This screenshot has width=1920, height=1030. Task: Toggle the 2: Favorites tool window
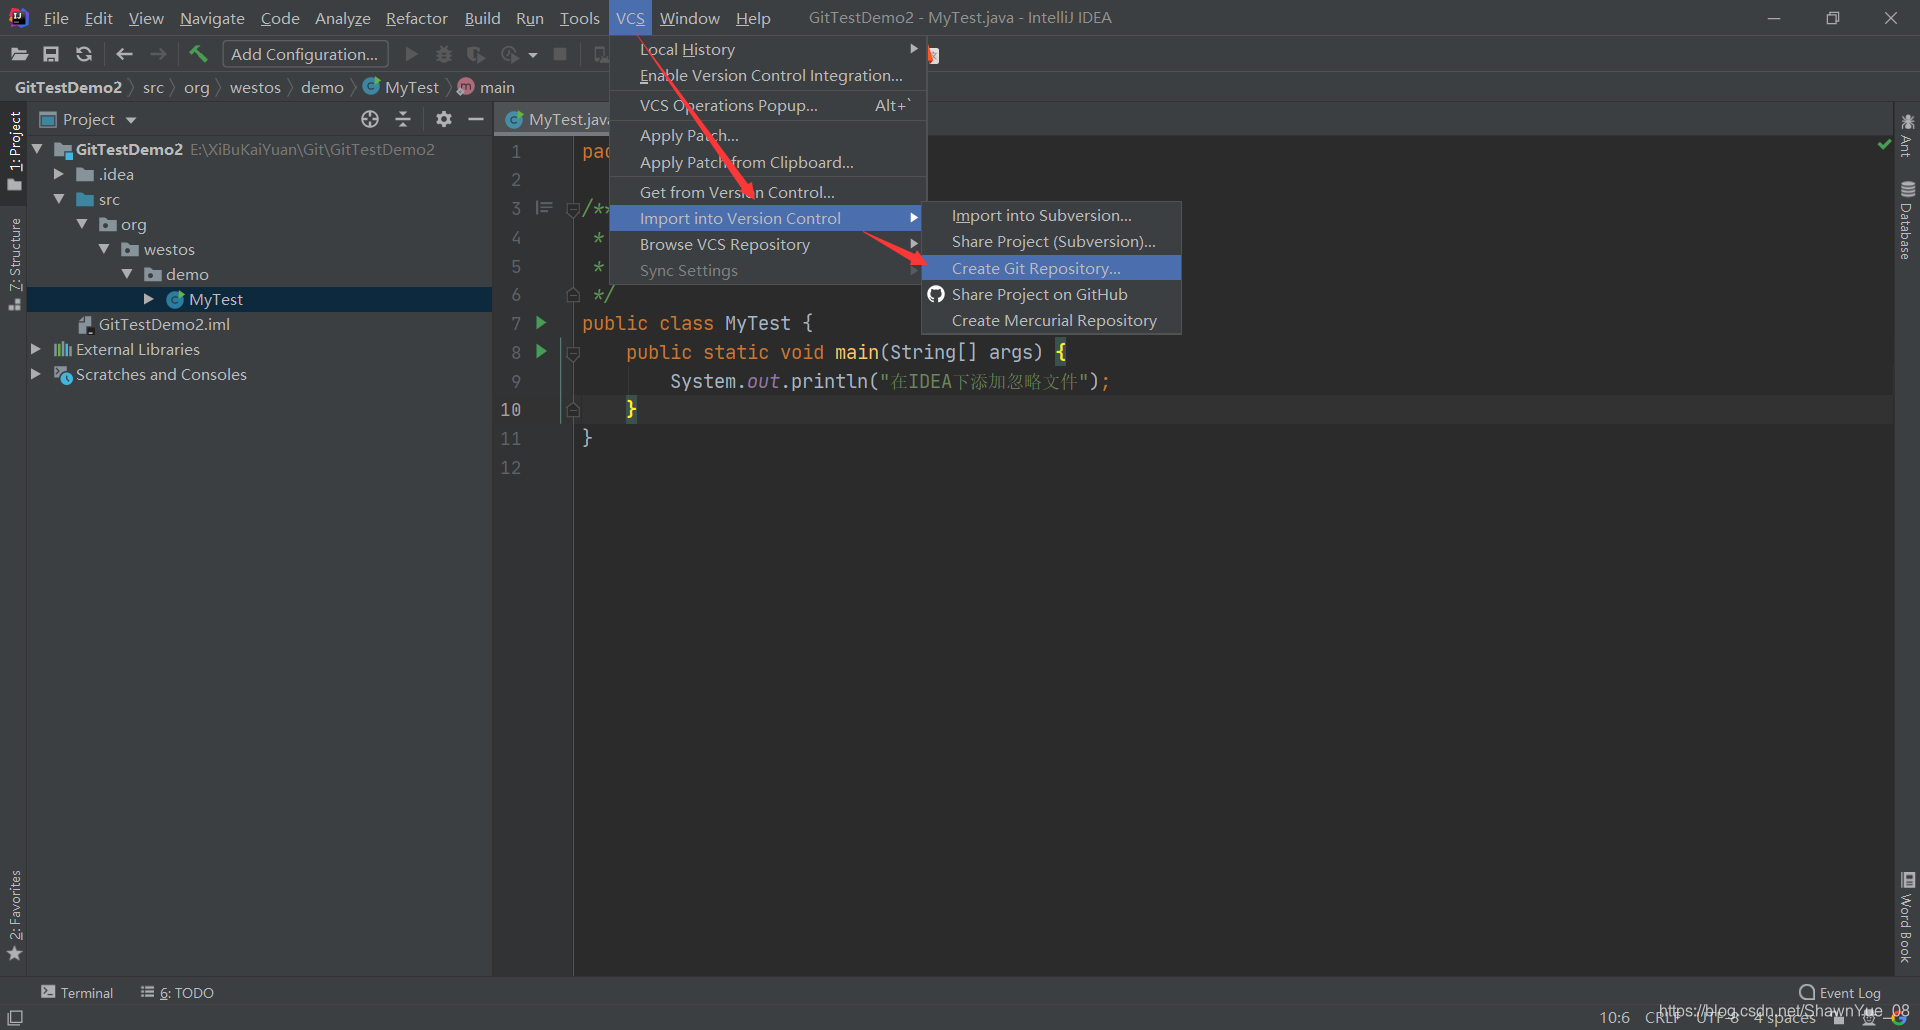point(15,915)
